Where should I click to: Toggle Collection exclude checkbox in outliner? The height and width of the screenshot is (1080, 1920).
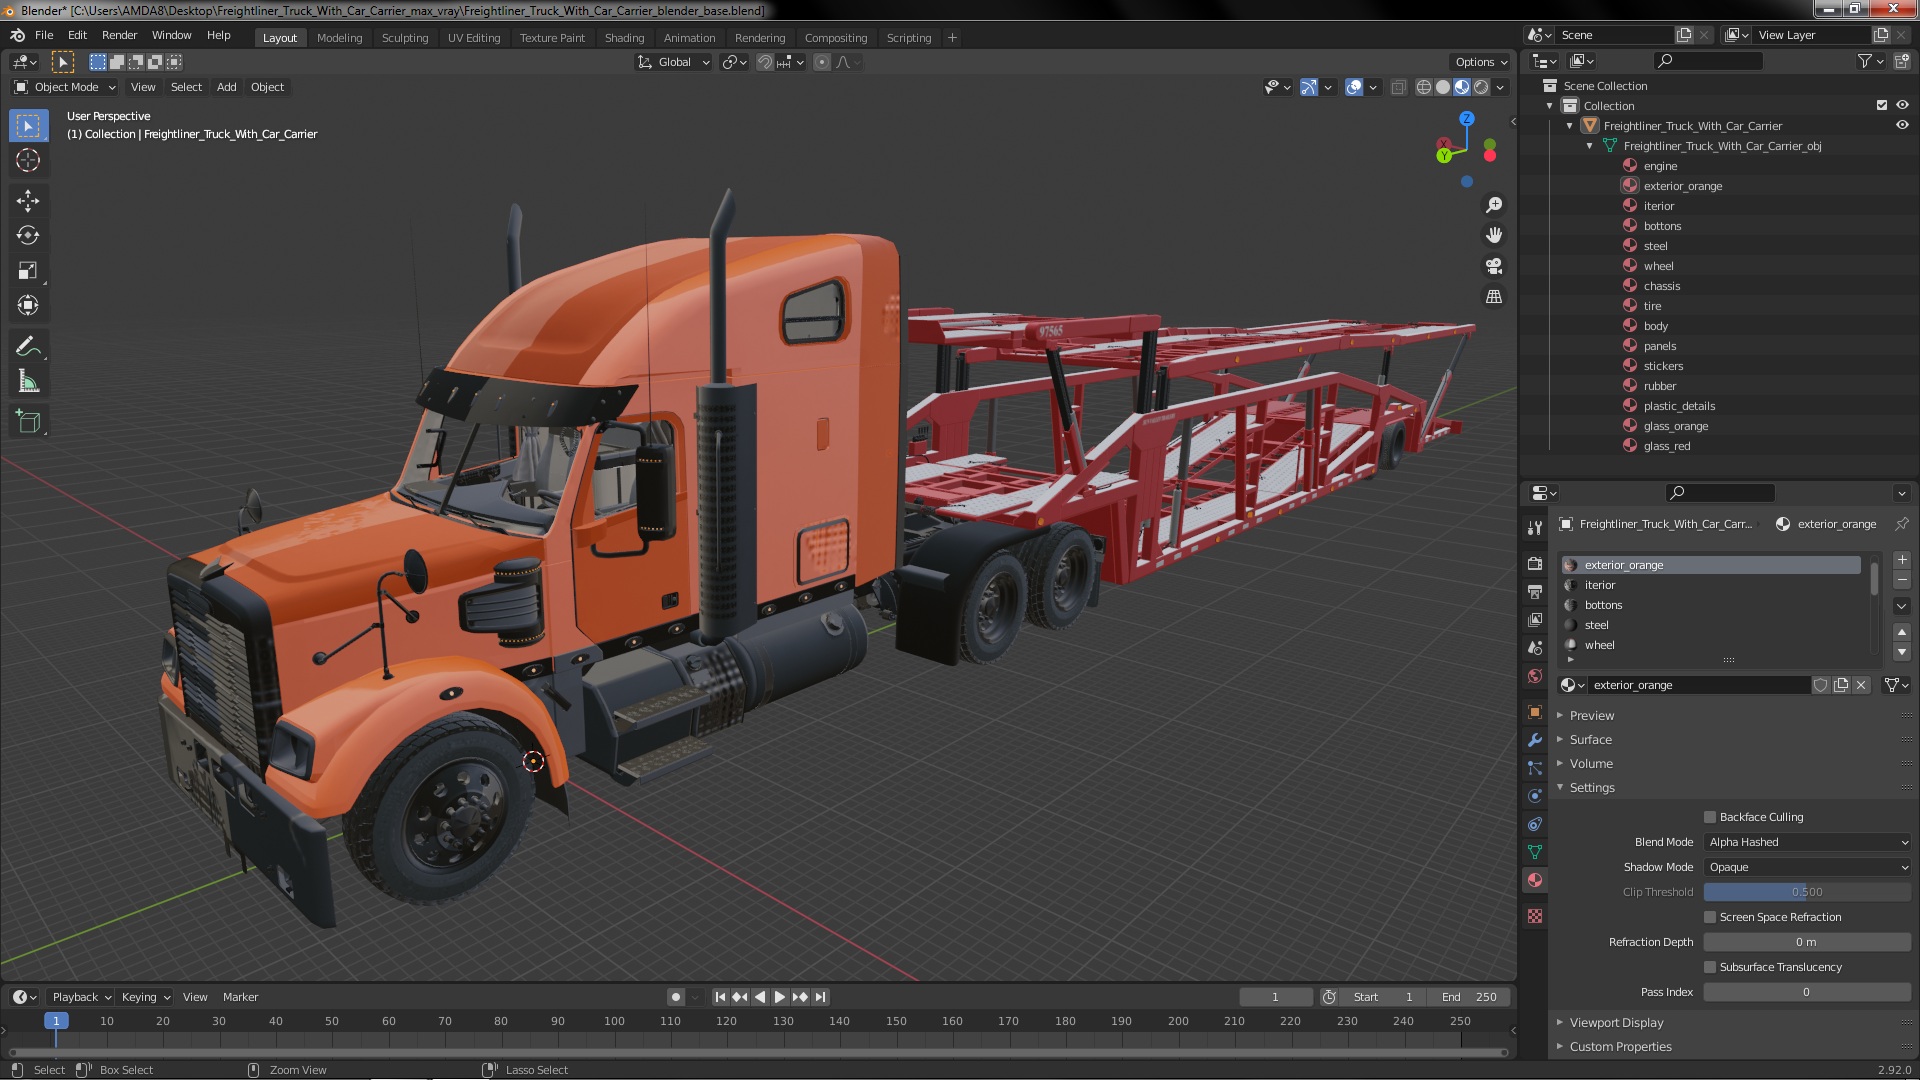(x=1882, y=105)
